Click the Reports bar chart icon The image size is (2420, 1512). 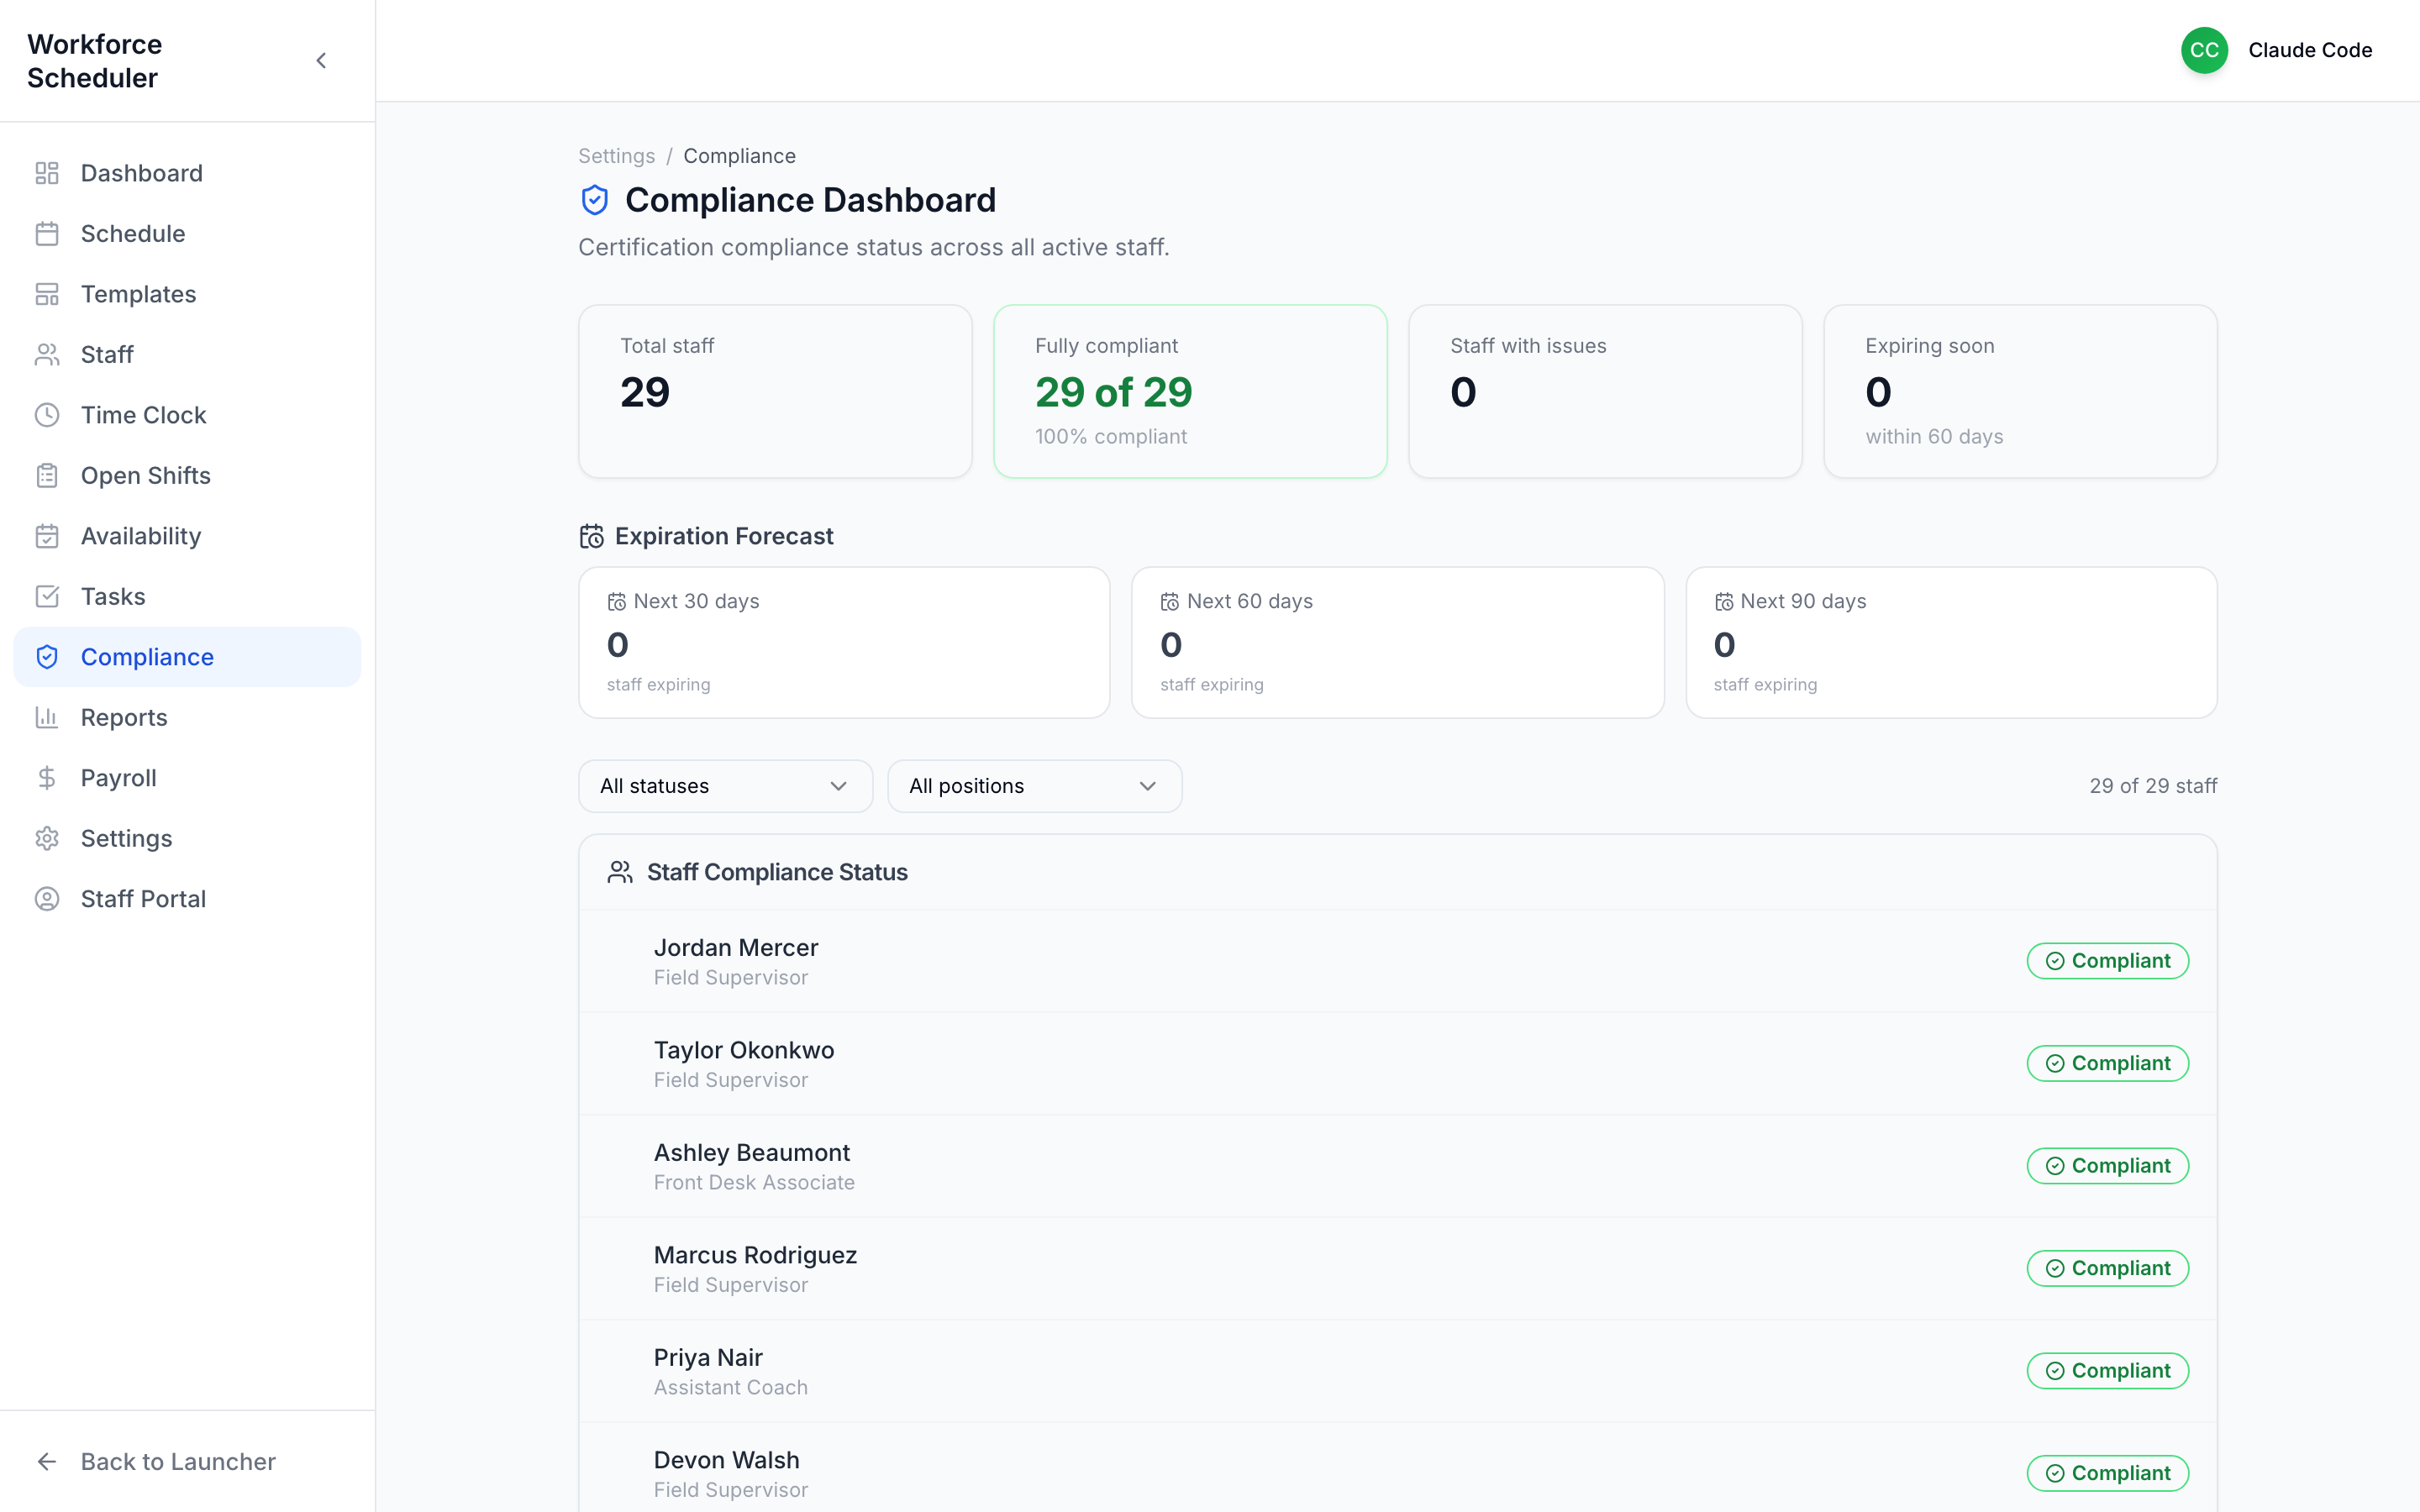click(x=47, y=718)
